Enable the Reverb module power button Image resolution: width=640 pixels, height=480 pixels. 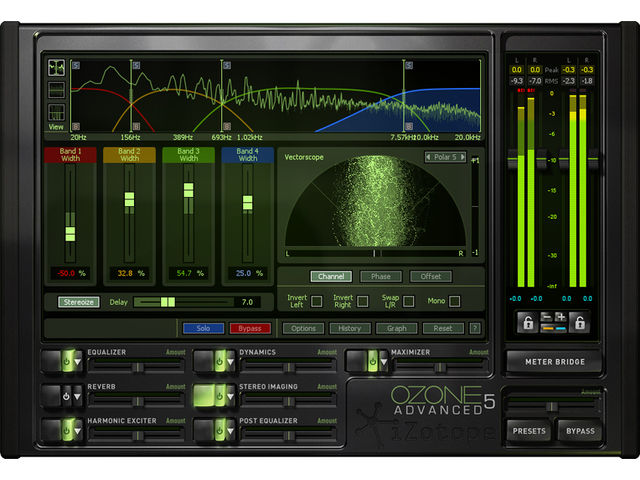(67, 396)
